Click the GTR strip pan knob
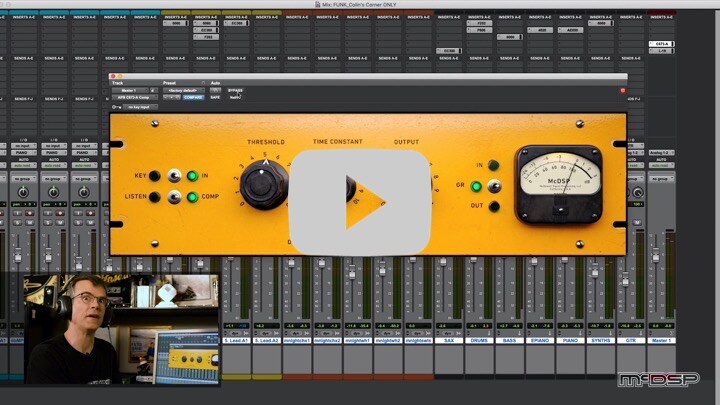 click(x=637, y=192)
